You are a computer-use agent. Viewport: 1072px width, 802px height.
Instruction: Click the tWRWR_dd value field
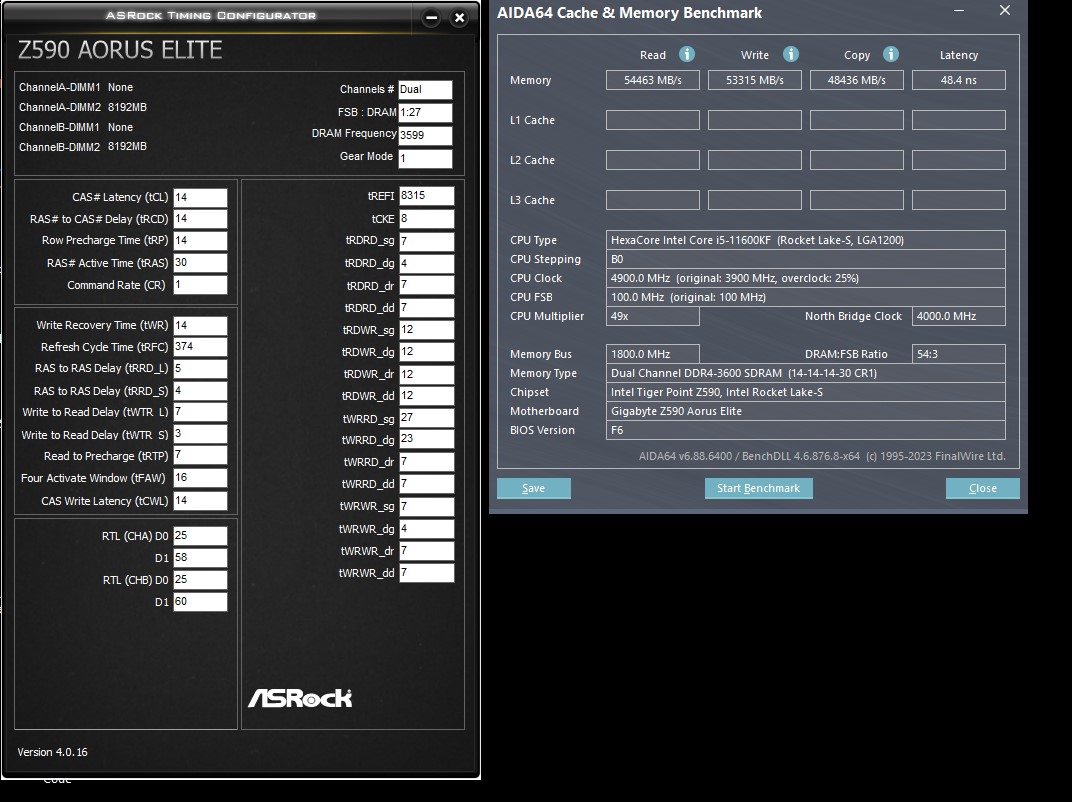(427, 573)
